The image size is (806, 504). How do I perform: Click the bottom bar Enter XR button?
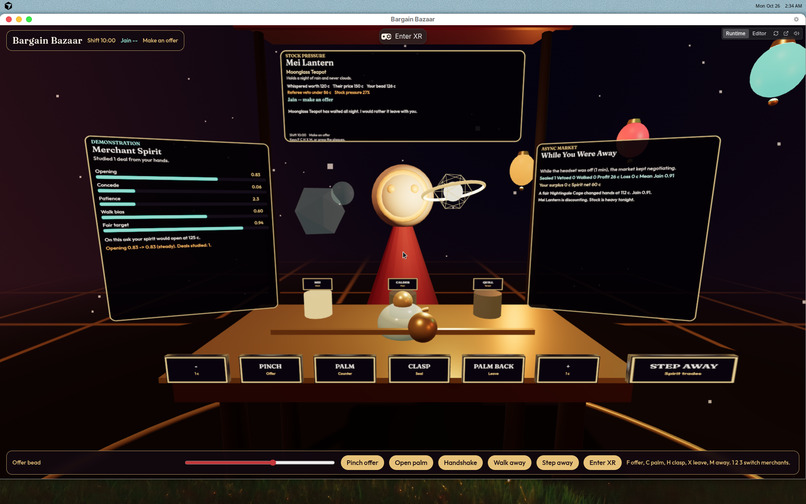(602, 462)
